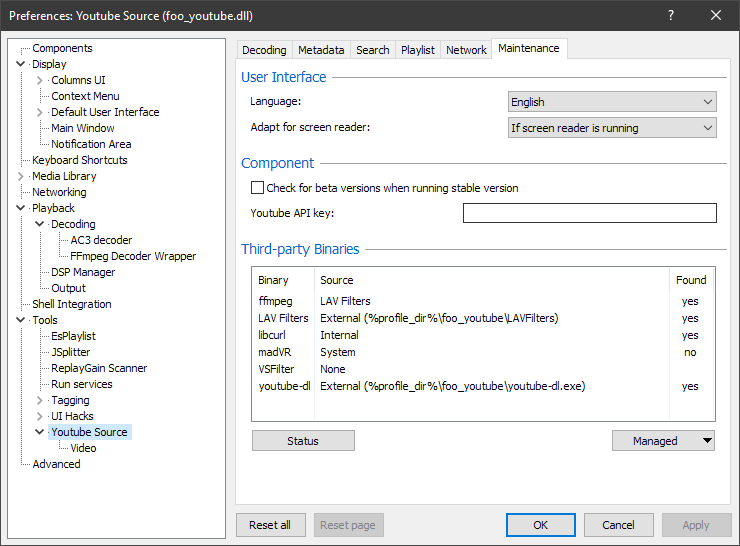The image size is (740, 546).
Task: Select Notification Area tree item
Action: [91, 144]
